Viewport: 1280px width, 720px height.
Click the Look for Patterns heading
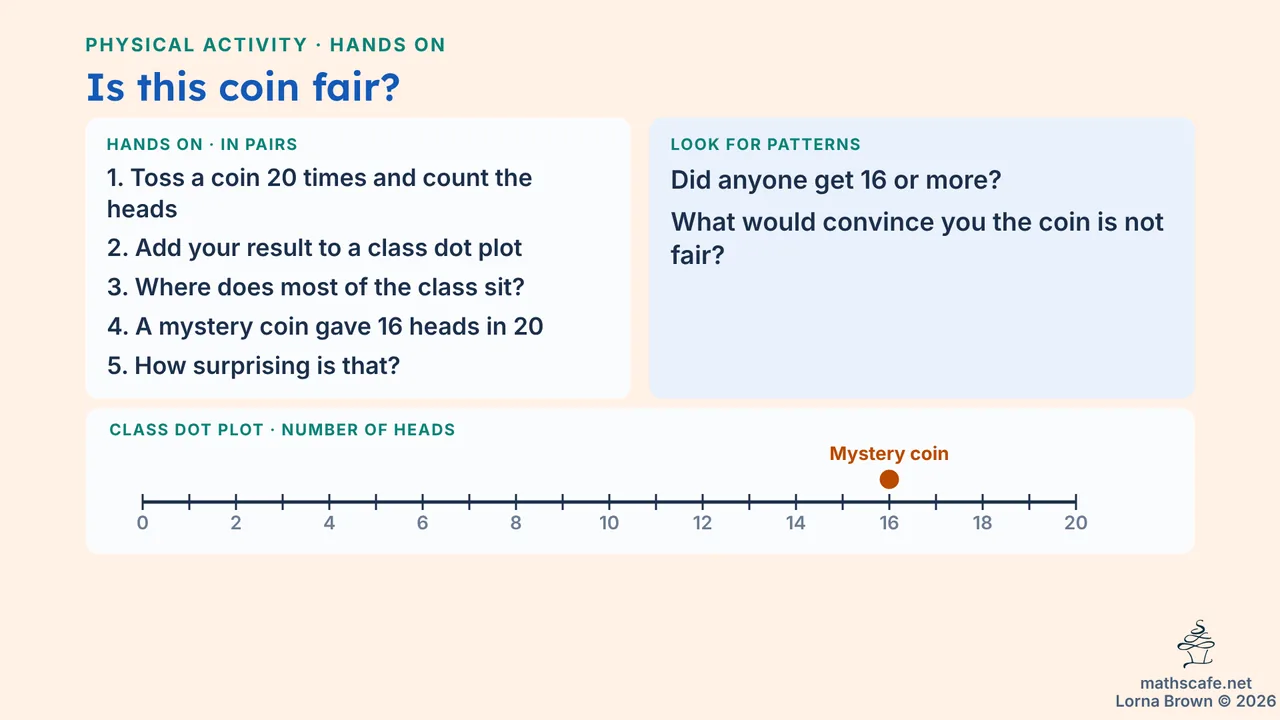pos(765,145)
